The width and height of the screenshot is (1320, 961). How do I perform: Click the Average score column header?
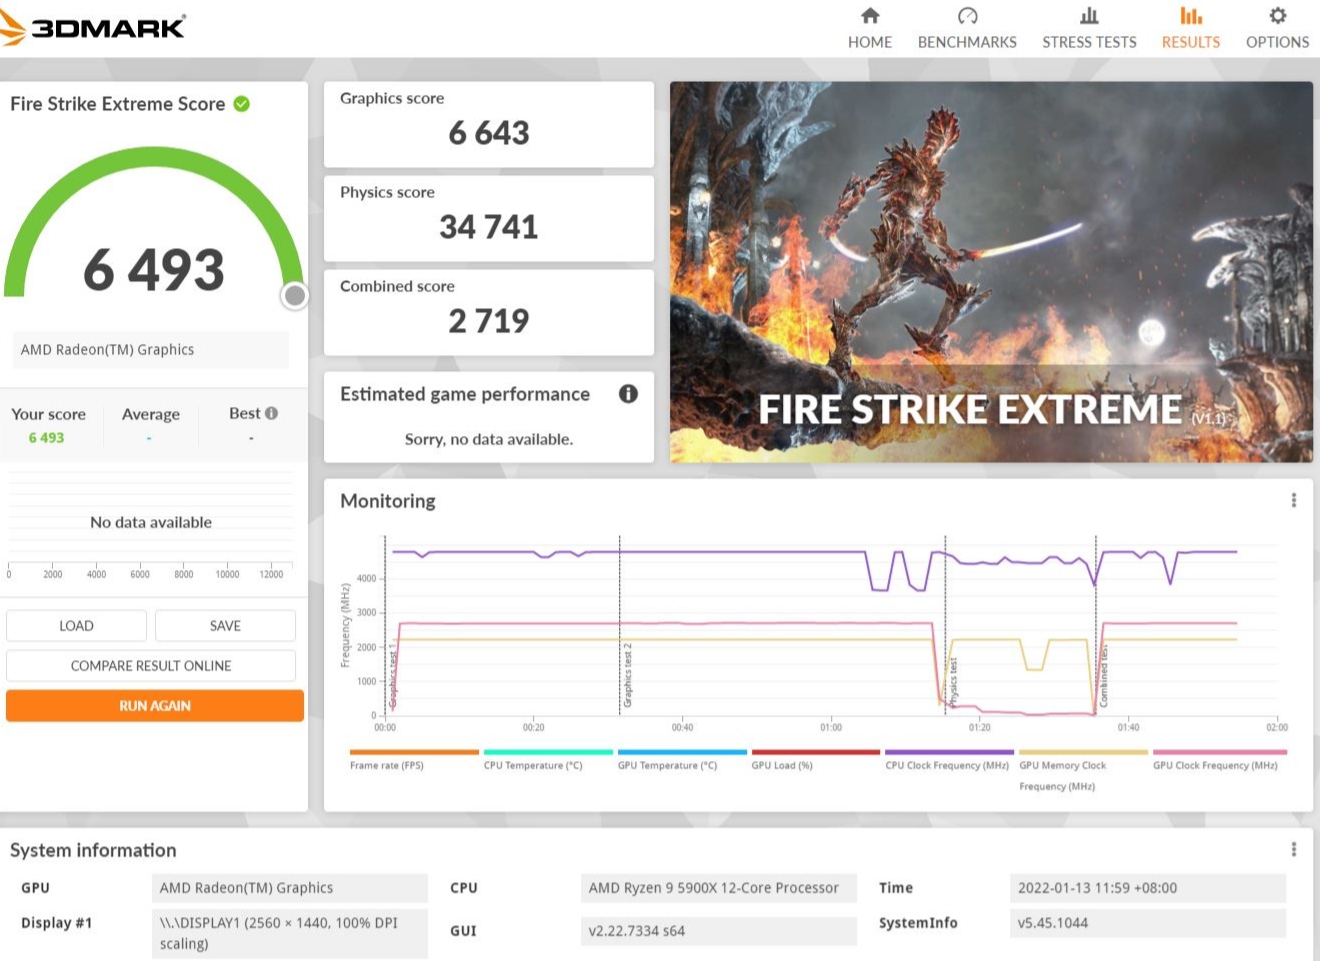pos(151,414)
